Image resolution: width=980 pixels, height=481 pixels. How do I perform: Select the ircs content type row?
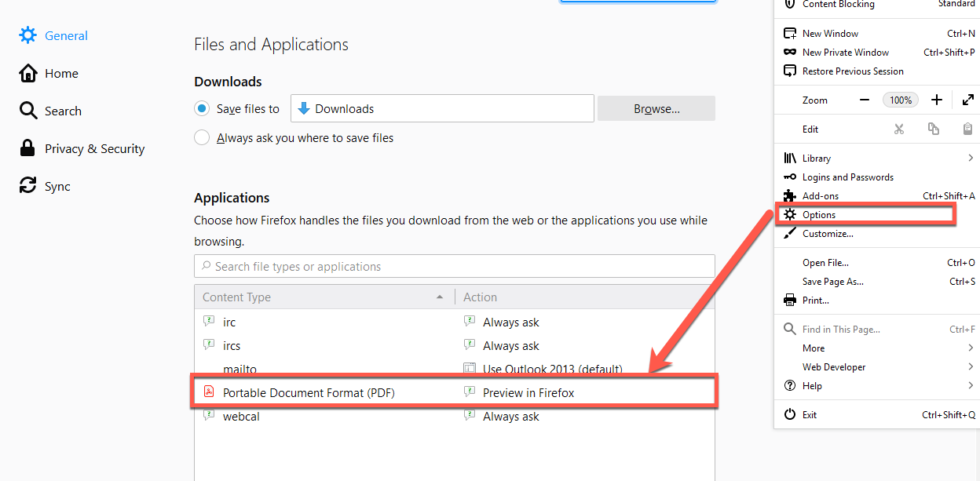(x=454, y=345)
